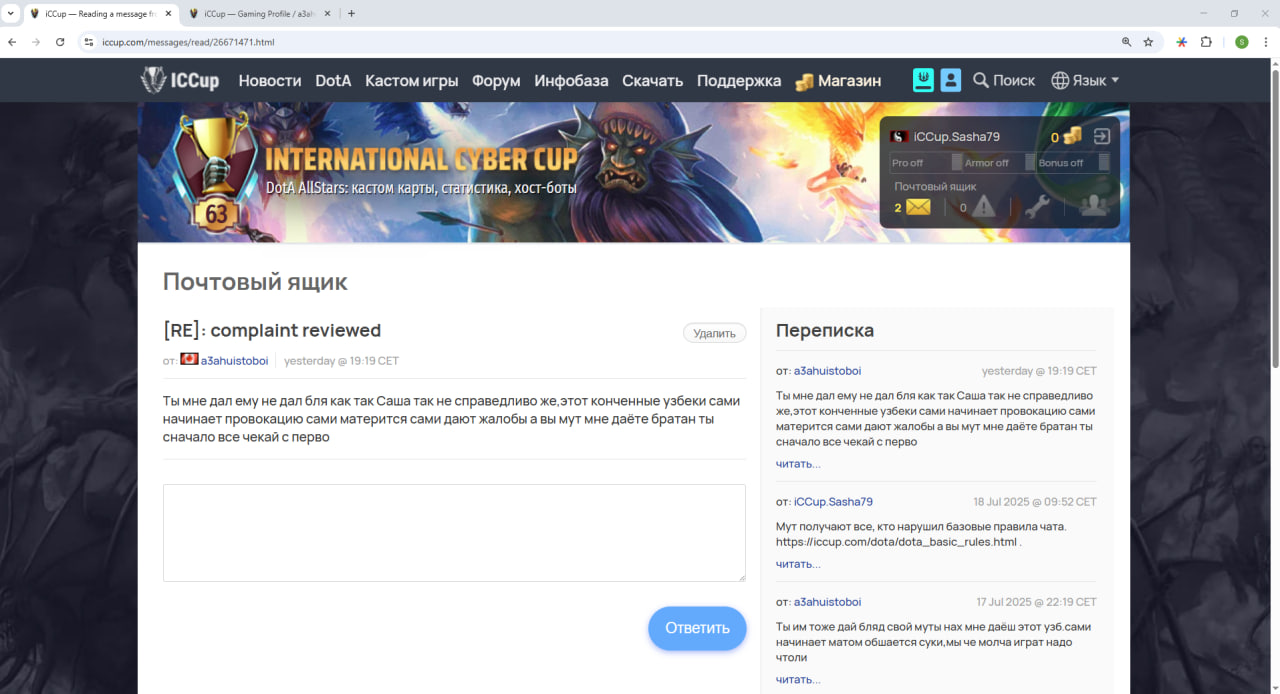Open читать link under 18 Jul message

(x=798, y=564)
